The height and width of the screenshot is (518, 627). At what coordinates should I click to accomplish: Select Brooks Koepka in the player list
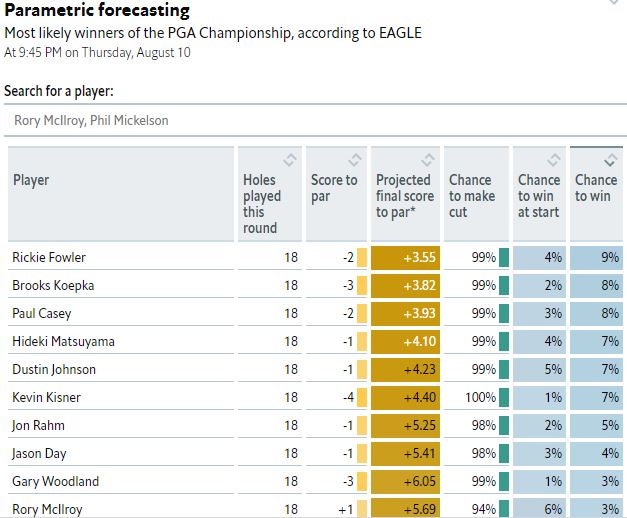53,286
